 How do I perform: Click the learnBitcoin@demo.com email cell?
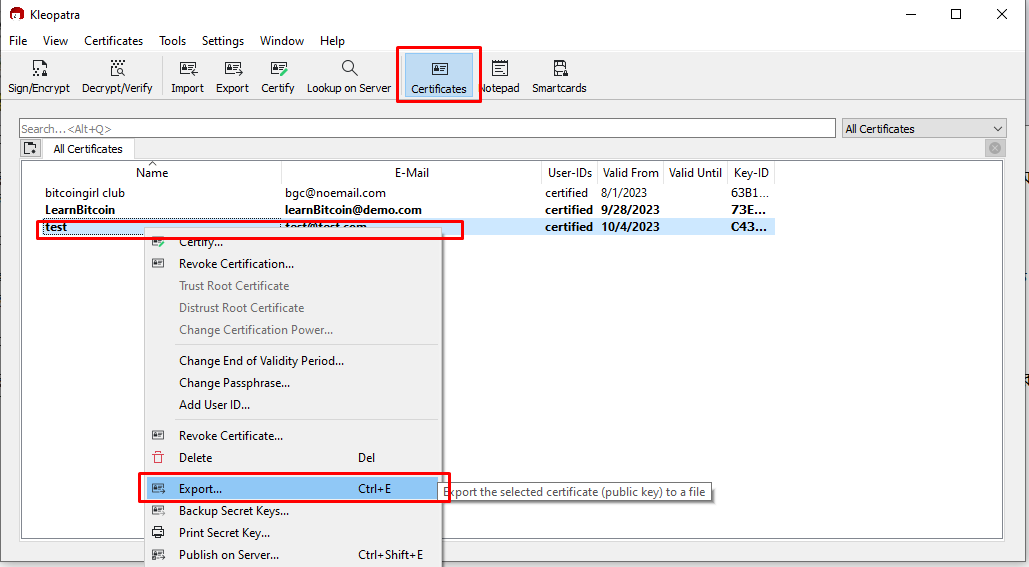tap(353, 210)
